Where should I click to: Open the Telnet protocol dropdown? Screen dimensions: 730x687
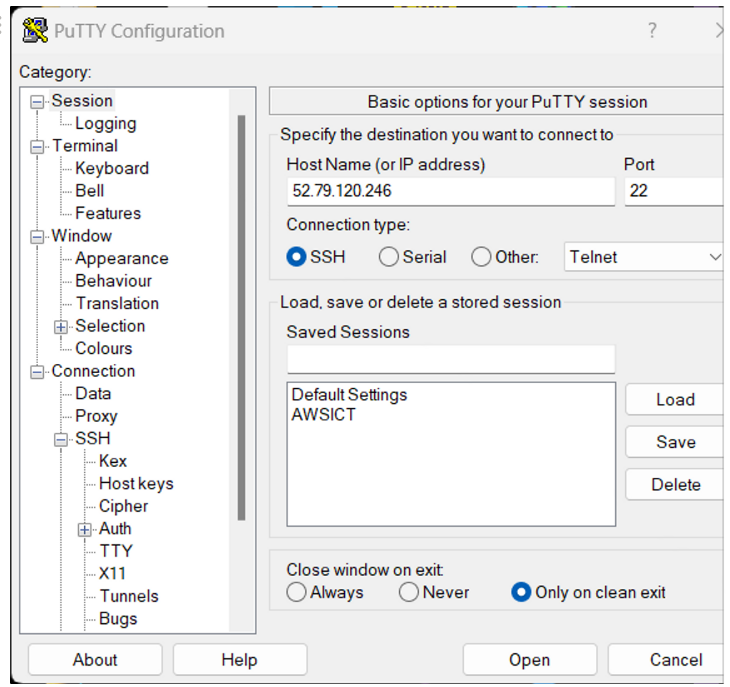643,256
